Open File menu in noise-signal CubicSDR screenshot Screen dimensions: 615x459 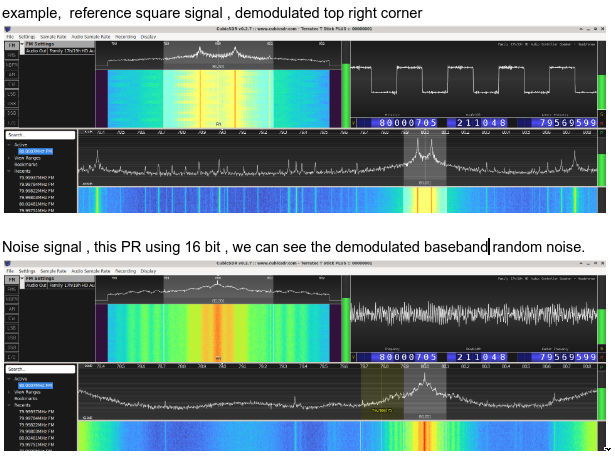tap(10, 271)
